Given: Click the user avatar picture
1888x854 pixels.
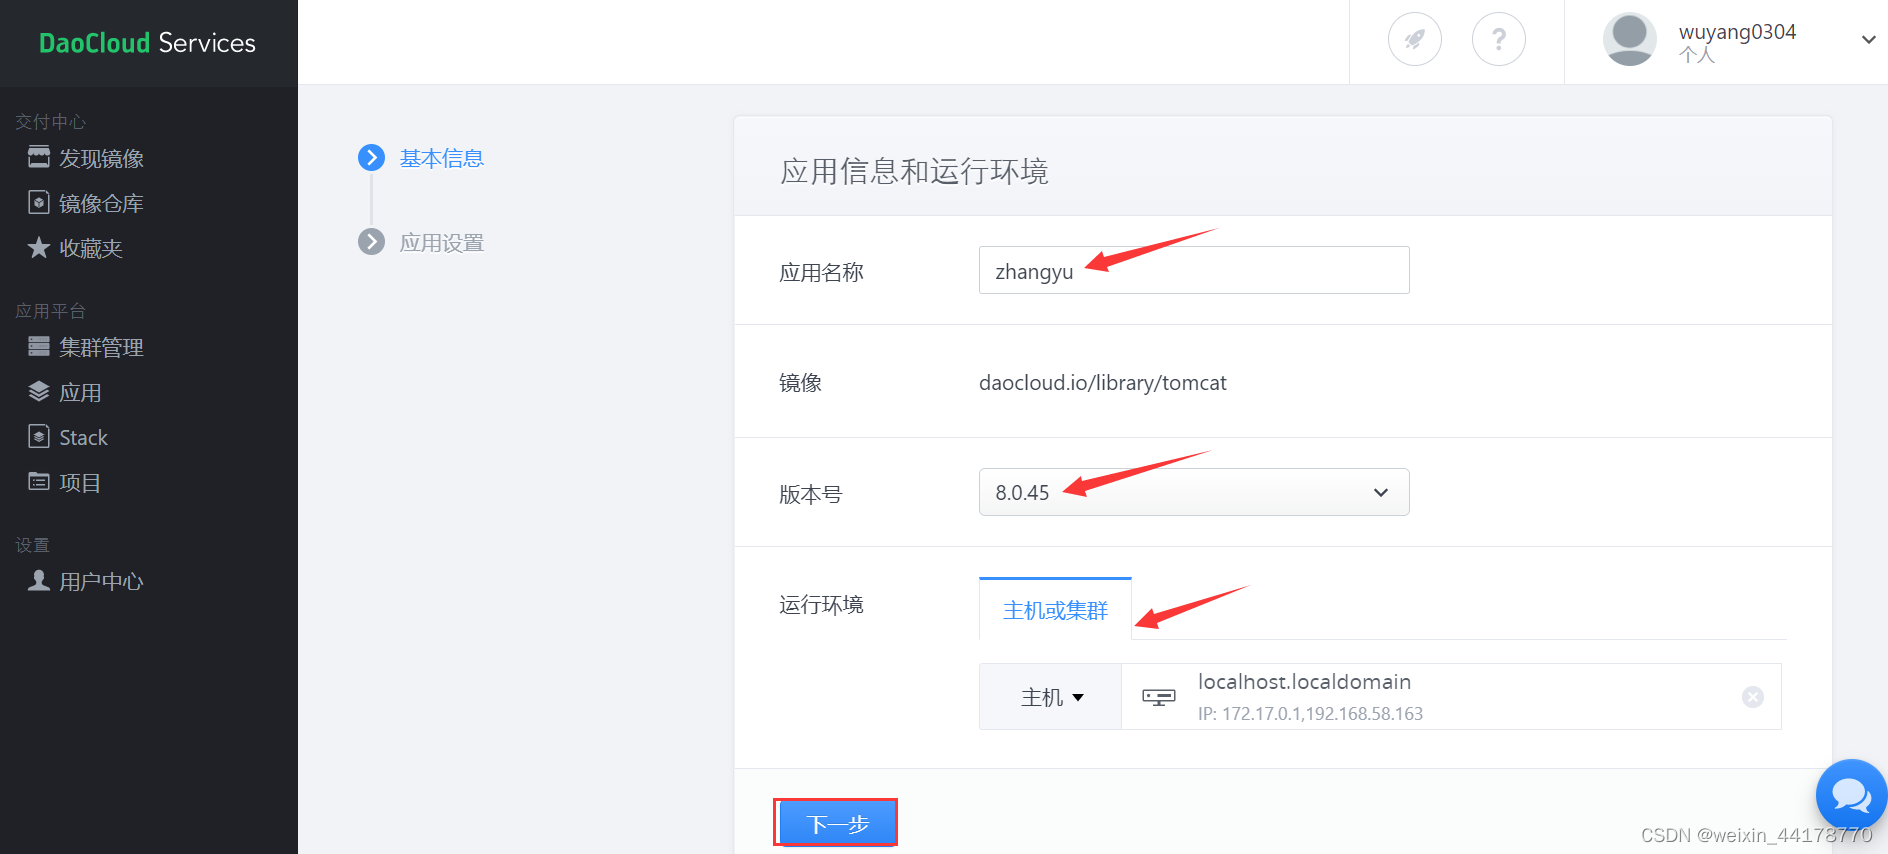Looking at the screenshot, I should point(1629,39).
